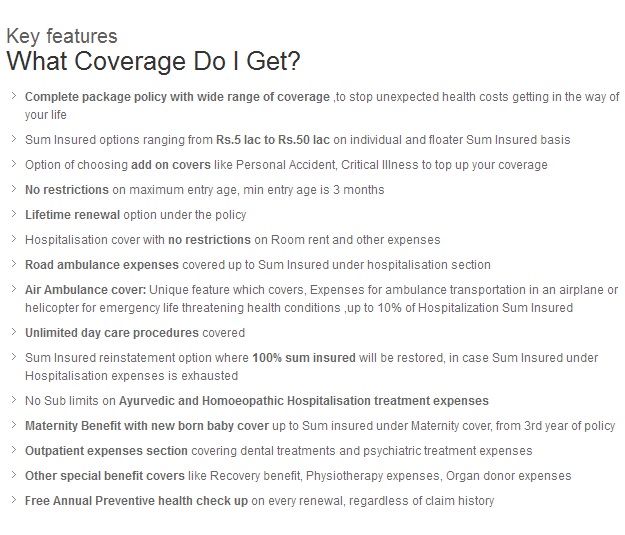Viewport: 625px width, 535px height.
Task: Click the chevron bullet next to Road ambulance expenses
Action: coord(14,264)
